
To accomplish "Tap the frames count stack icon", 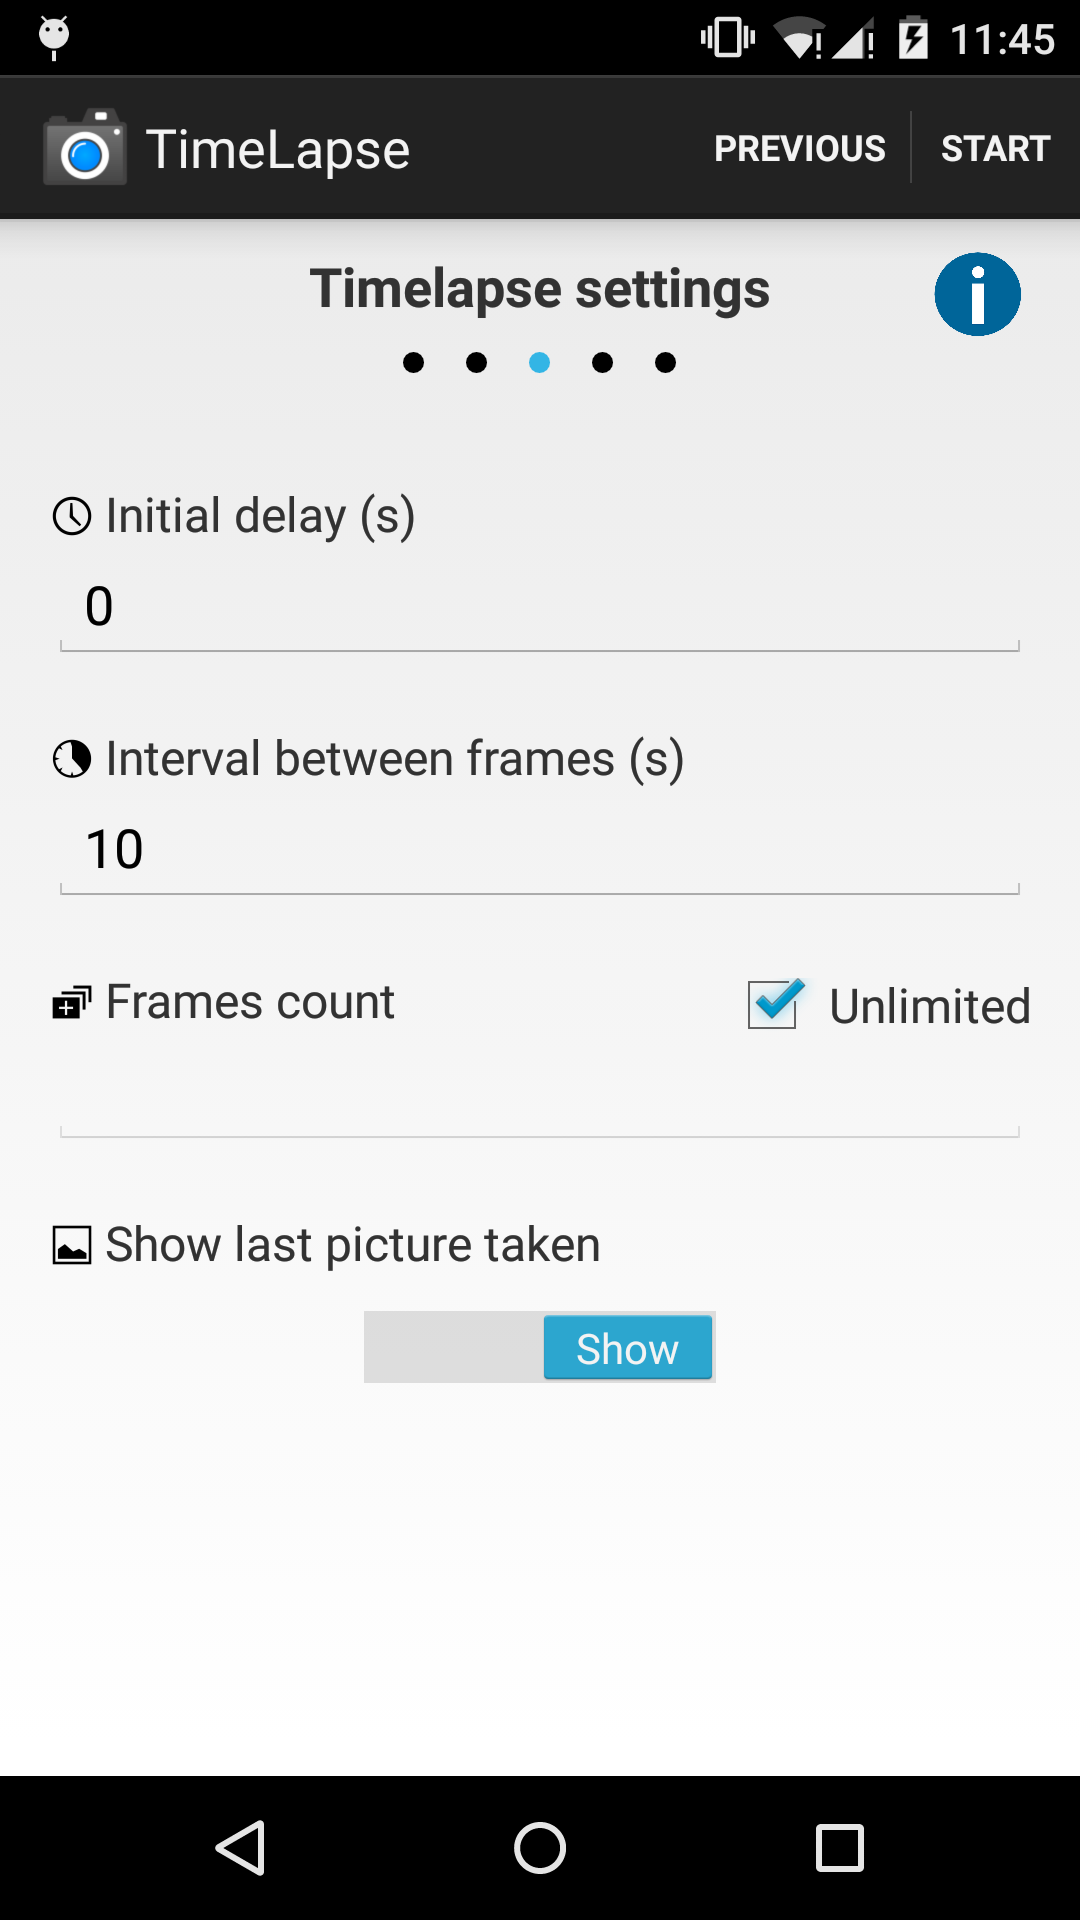I will [x=72, y=1002].
